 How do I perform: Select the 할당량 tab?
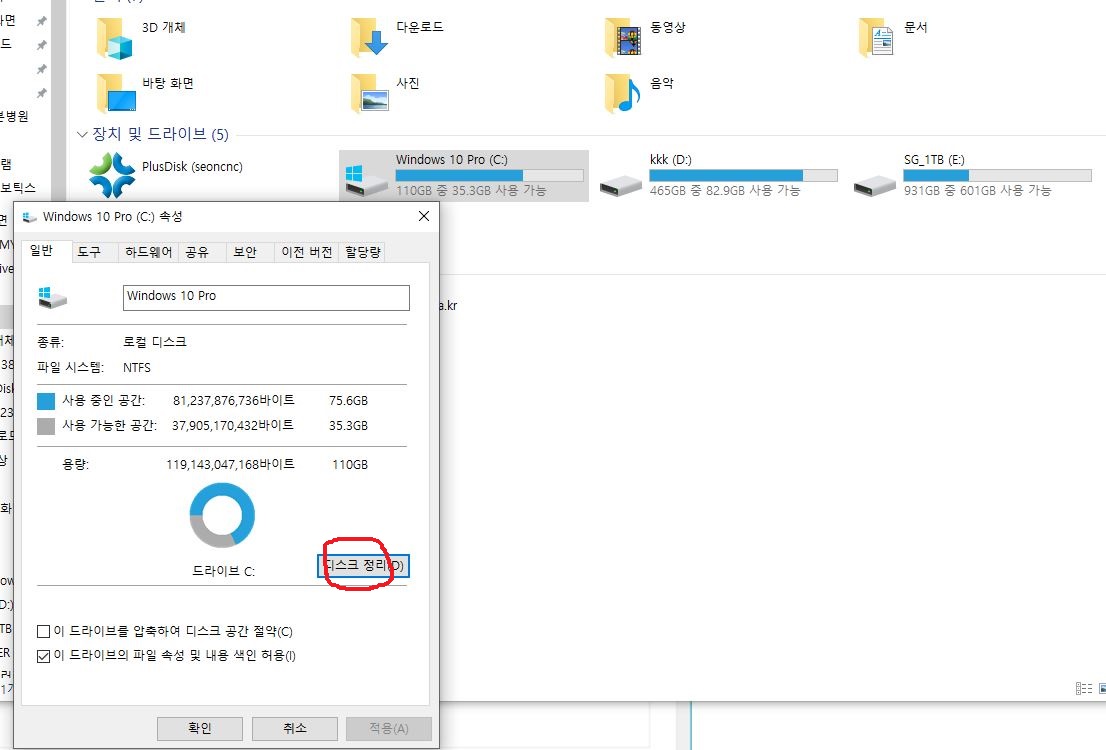click(363, 252)
